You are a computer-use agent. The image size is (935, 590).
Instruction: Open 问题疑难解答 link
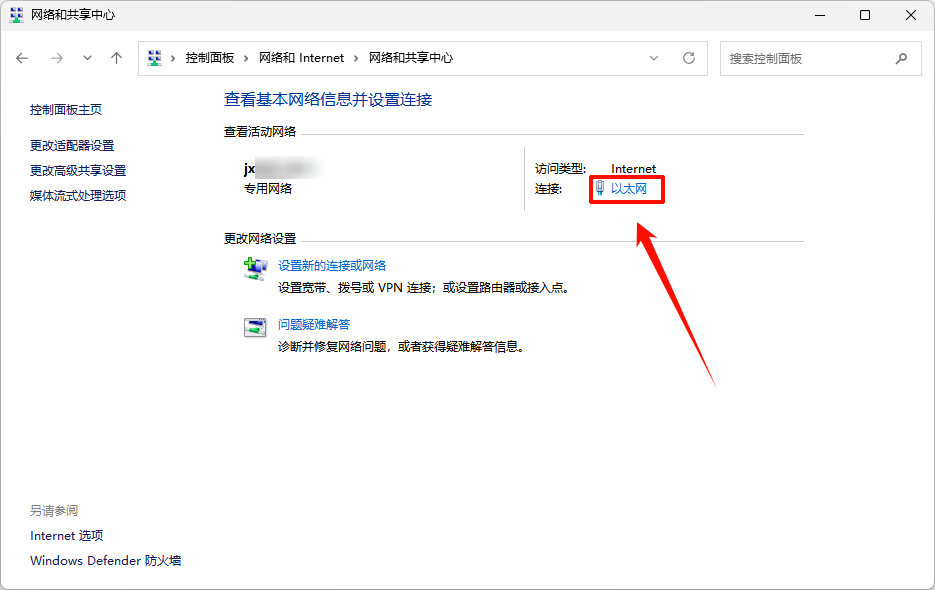(x=314, y=324)
